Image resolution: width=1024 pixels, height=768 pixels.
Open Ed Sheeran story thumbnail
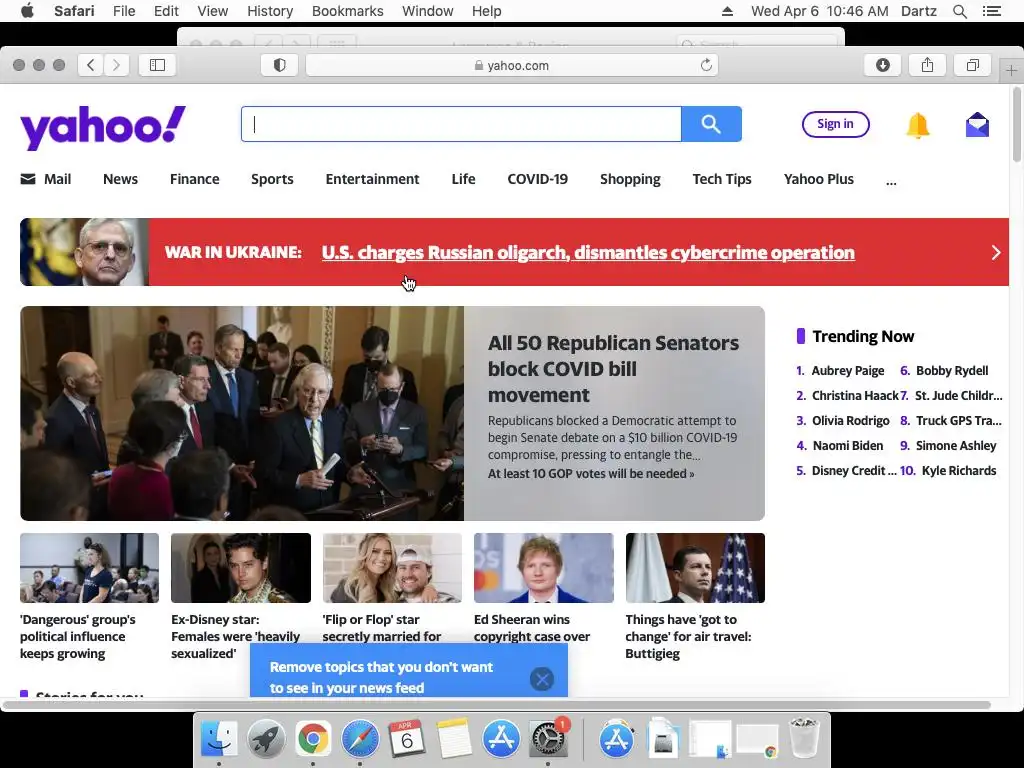click(543, 568)
